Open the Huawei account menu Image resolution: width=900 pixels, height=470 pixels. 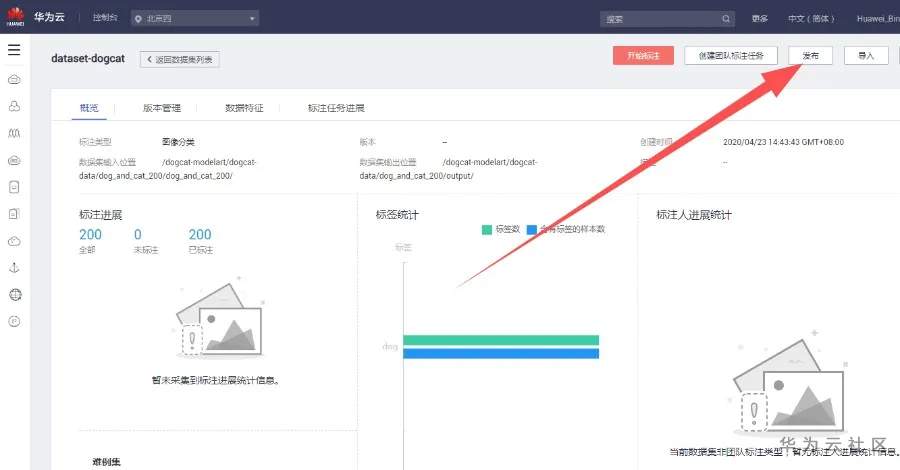click(x=878, y=18)
